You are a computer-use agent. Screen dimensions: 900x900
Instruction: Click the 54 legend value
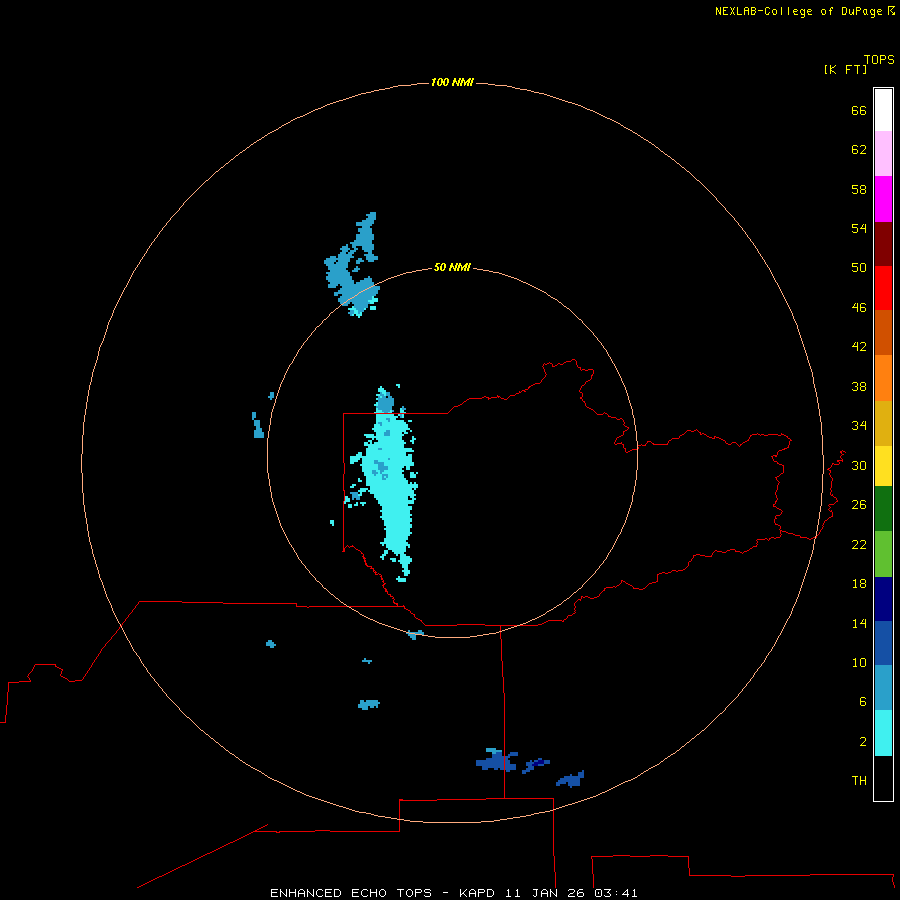point(859,228)
